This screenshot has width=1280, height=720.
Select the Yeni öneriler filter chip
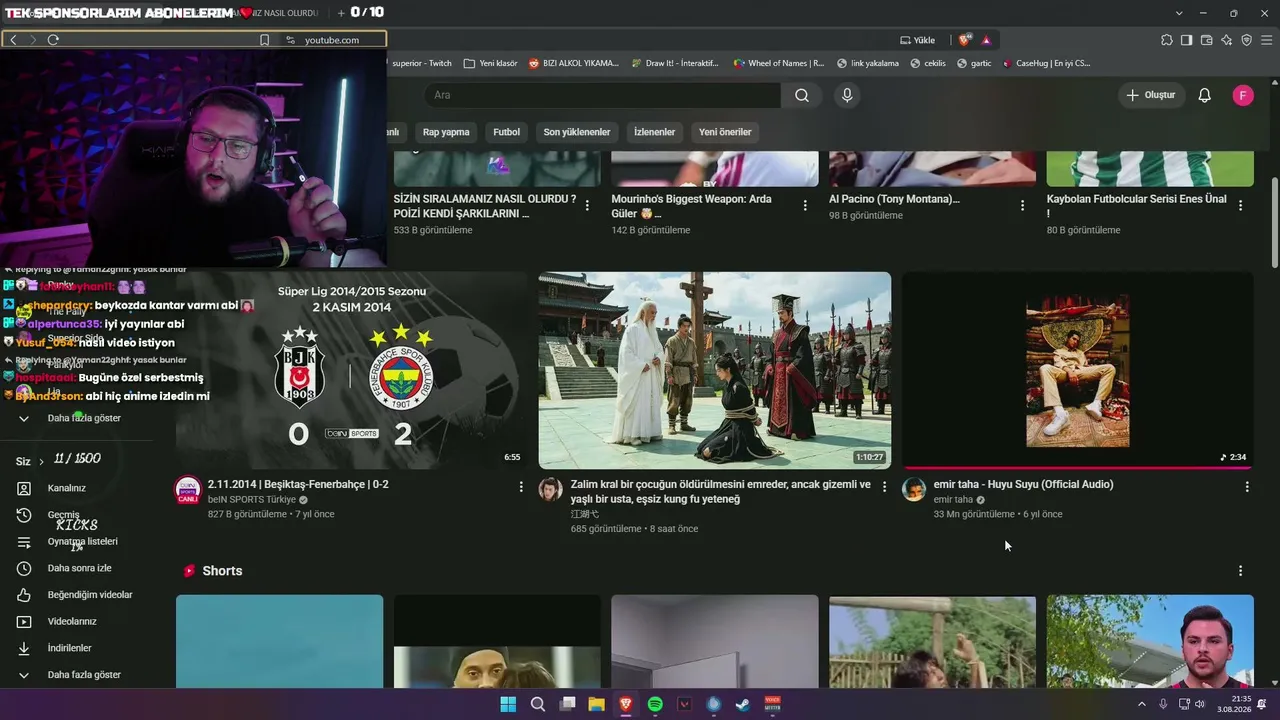(x=725, y=132)
